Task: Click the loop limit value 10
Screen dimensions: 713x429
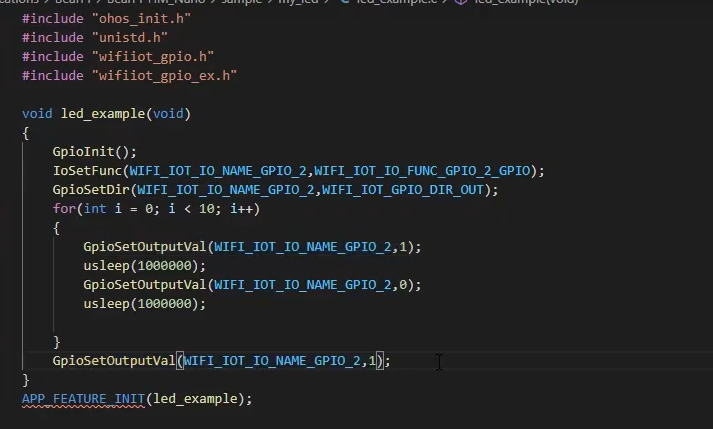Action: pyautogui.click(x=206, y=209)
